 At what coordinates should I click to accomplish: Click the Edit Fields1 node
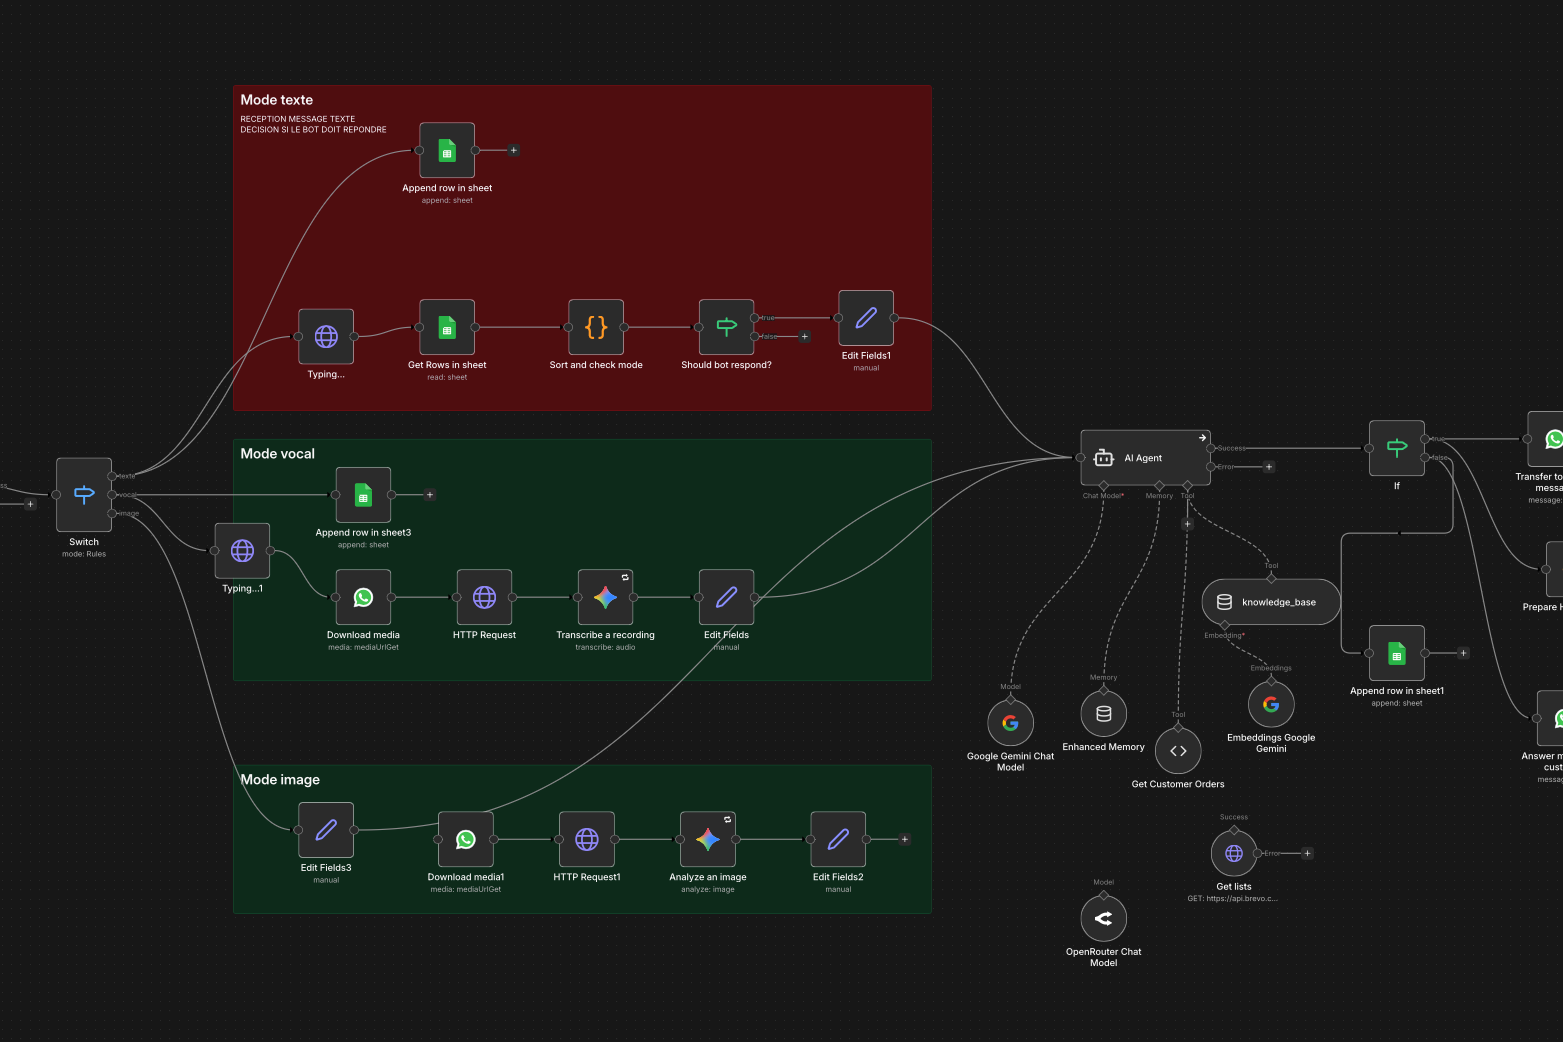(x=866, y=318)
